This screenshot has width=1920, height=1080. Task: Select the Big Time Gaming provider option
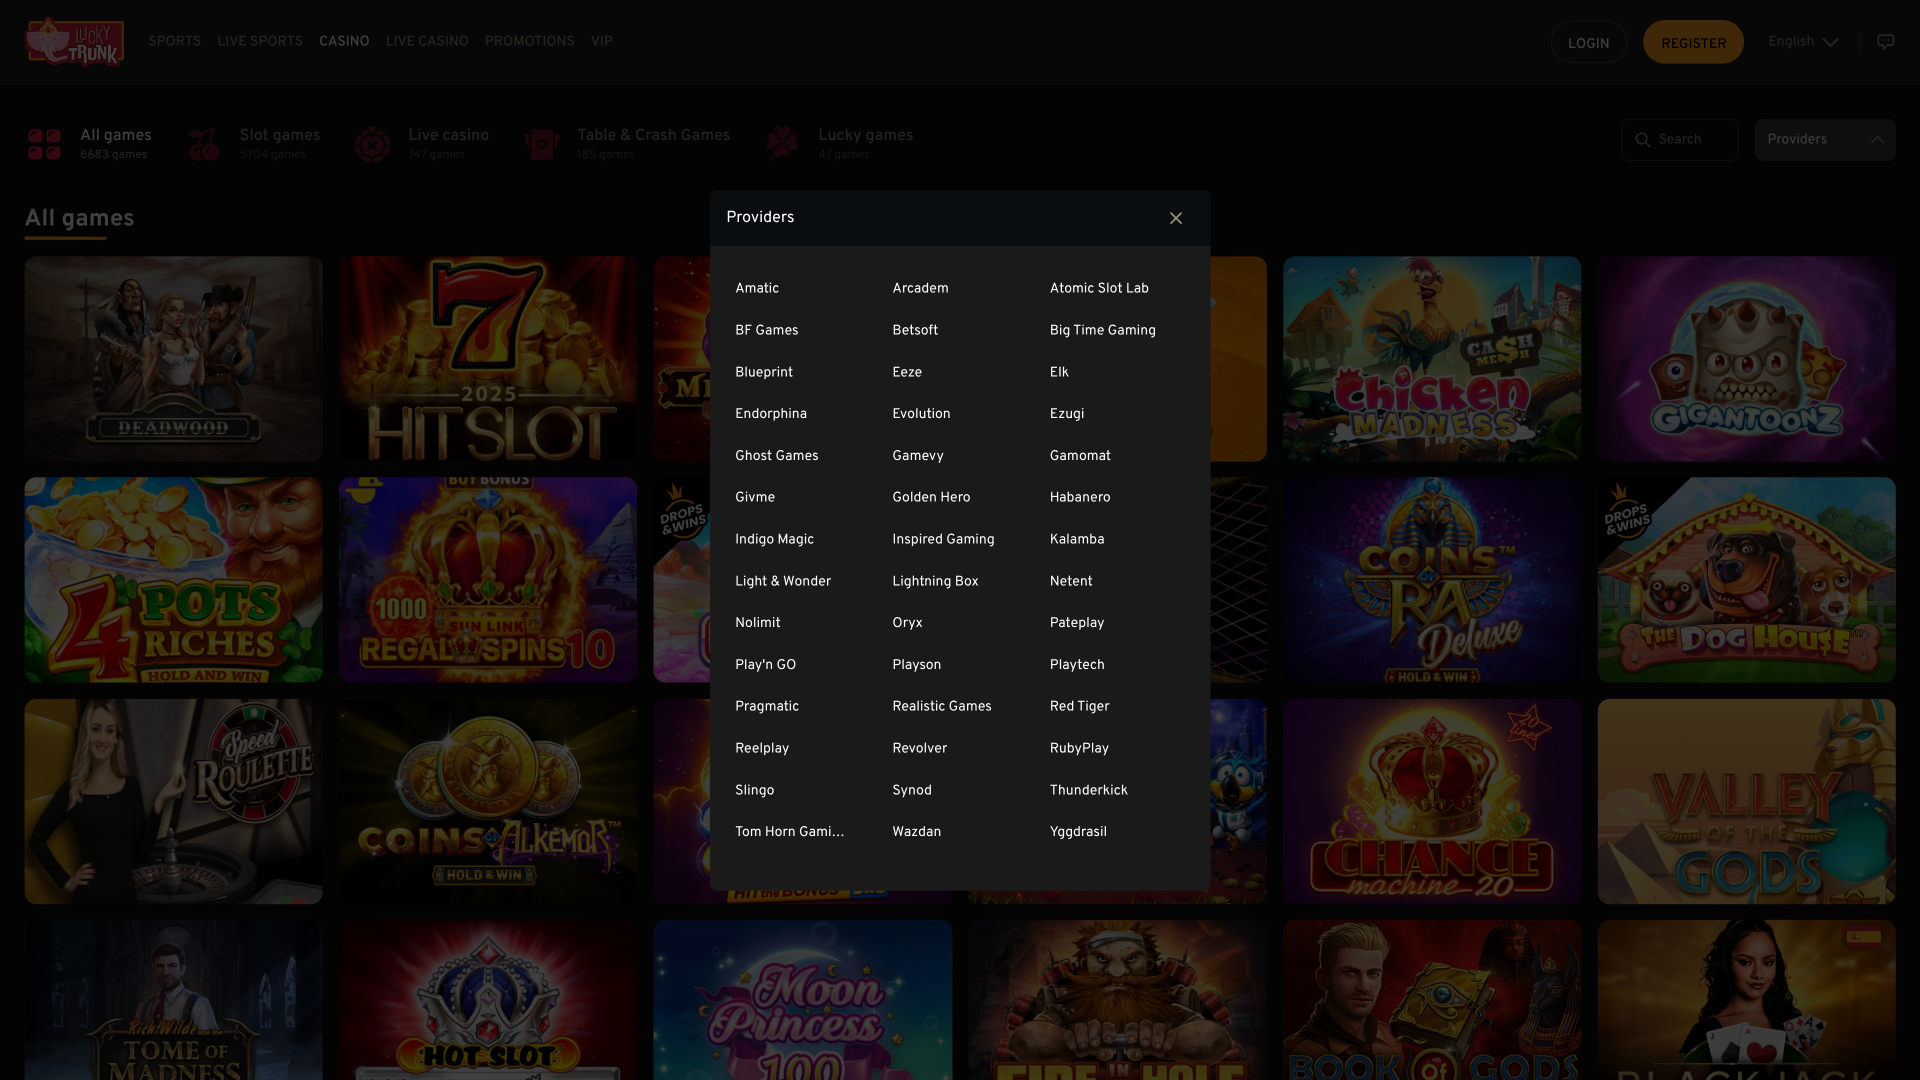point(1102,330)
